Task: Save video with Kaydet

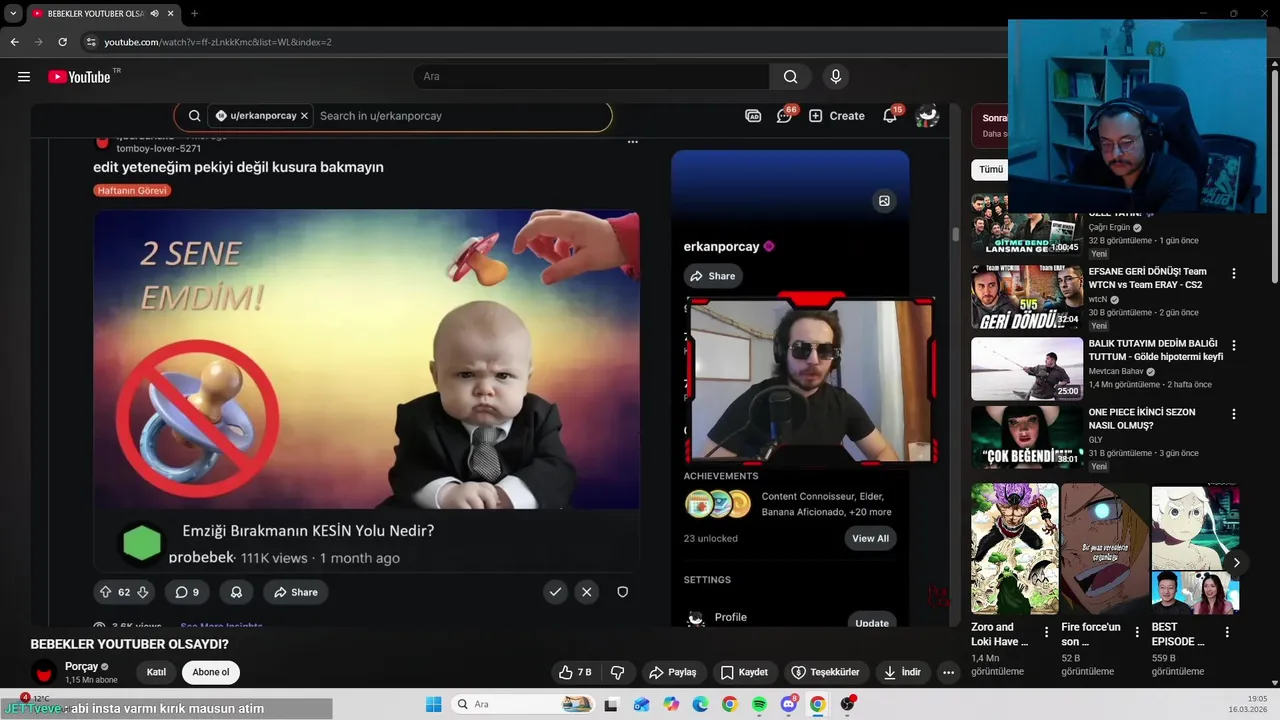Action: (744, 672)
